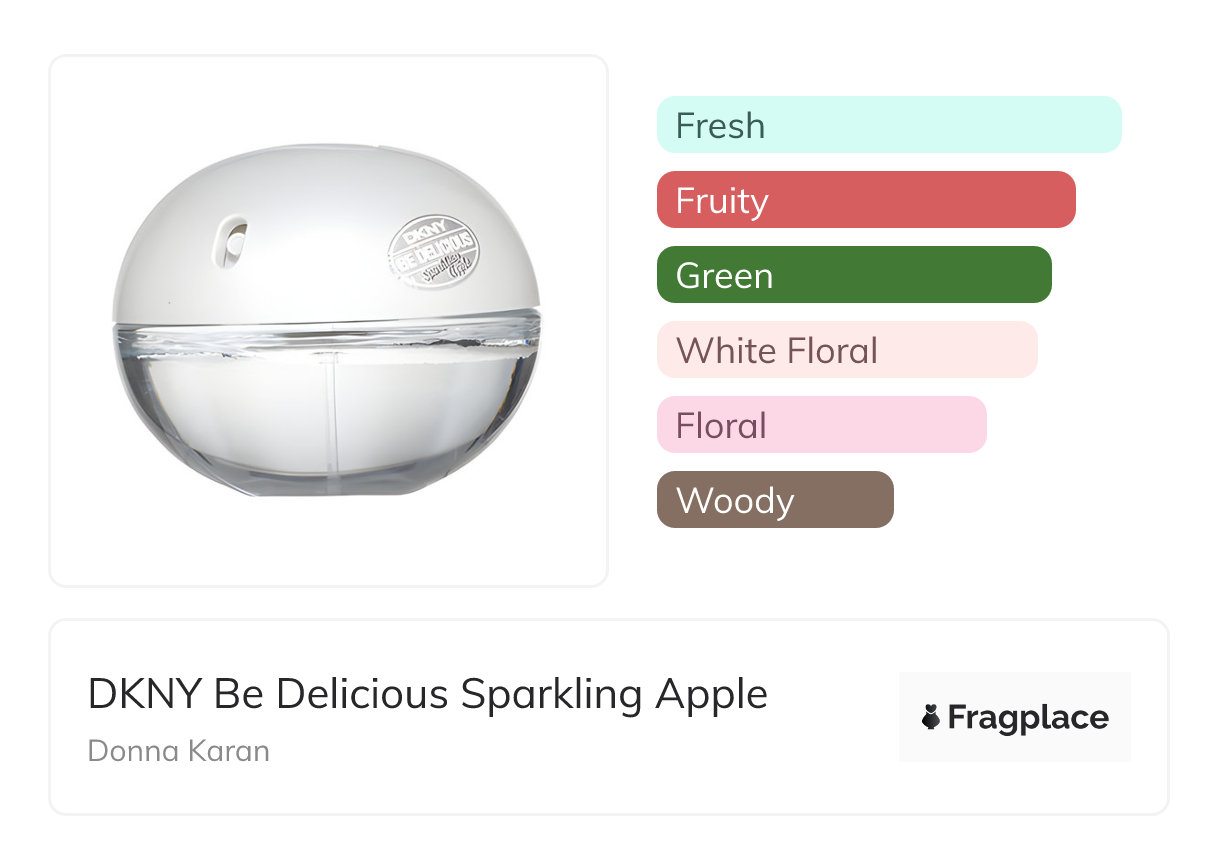The image size is (1218, 864).
Task: Click the Fragplace wordmark text
Action: 1028,718
